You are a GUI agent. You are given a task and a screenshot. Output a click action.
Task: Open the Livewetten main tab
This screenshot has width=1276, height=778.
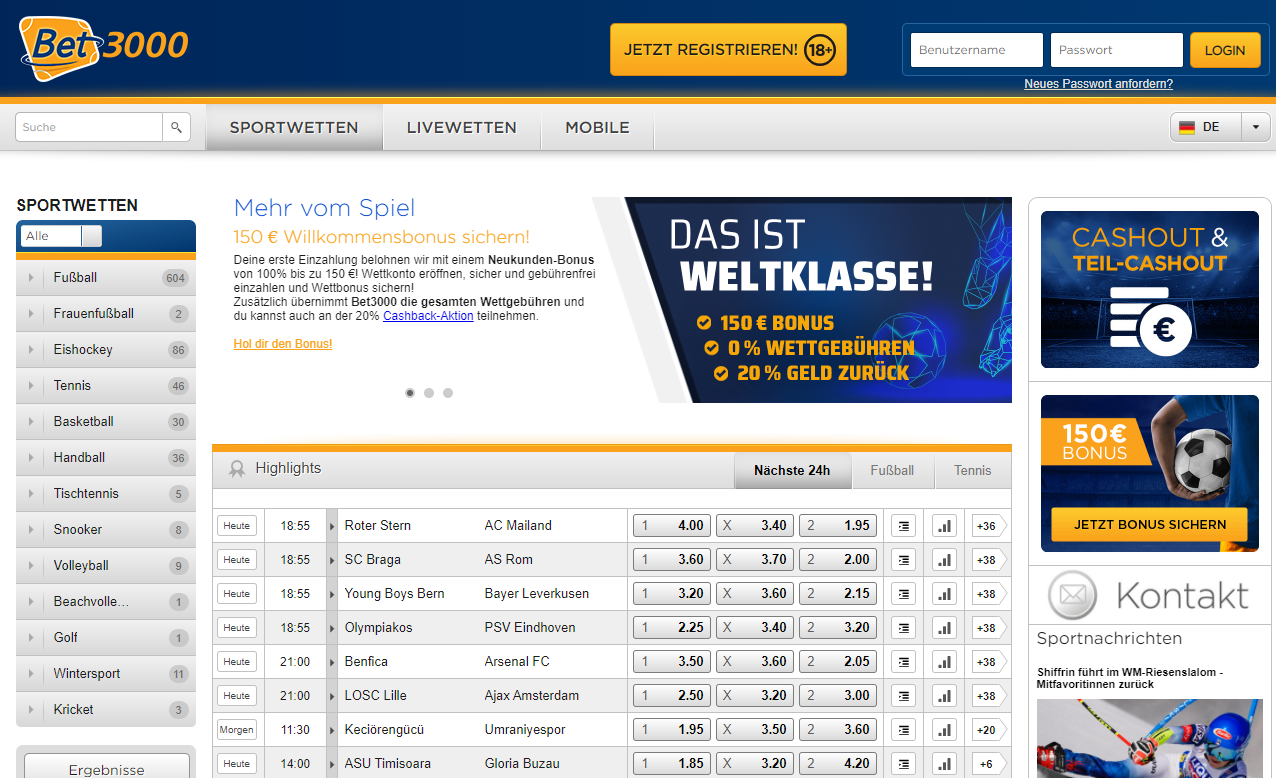[x=462, y=128]
